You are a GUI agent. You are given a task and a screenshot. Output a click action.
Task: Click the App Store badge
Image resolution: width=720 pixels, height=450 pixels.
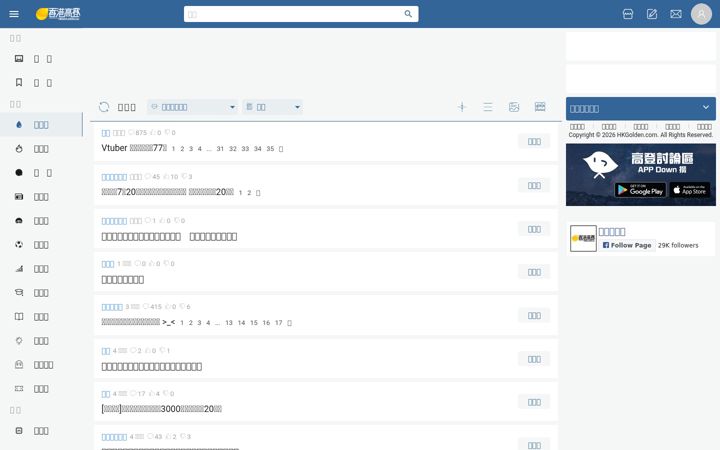tap(690, 190)
